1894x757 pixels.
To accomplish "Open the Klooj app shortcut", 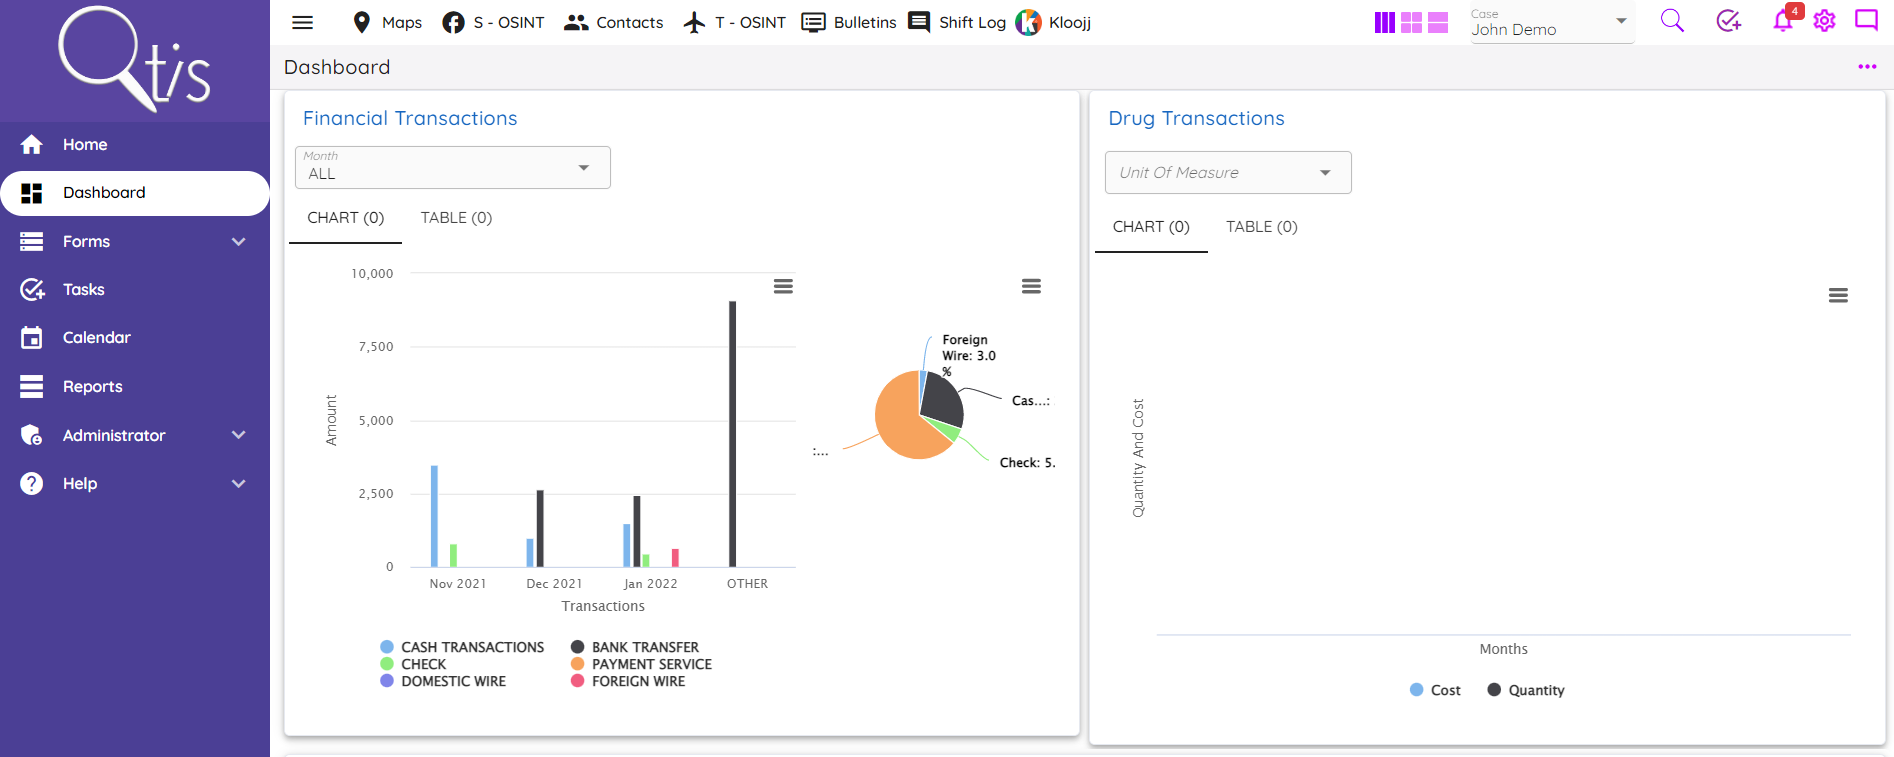I will tap(1054, 22).
